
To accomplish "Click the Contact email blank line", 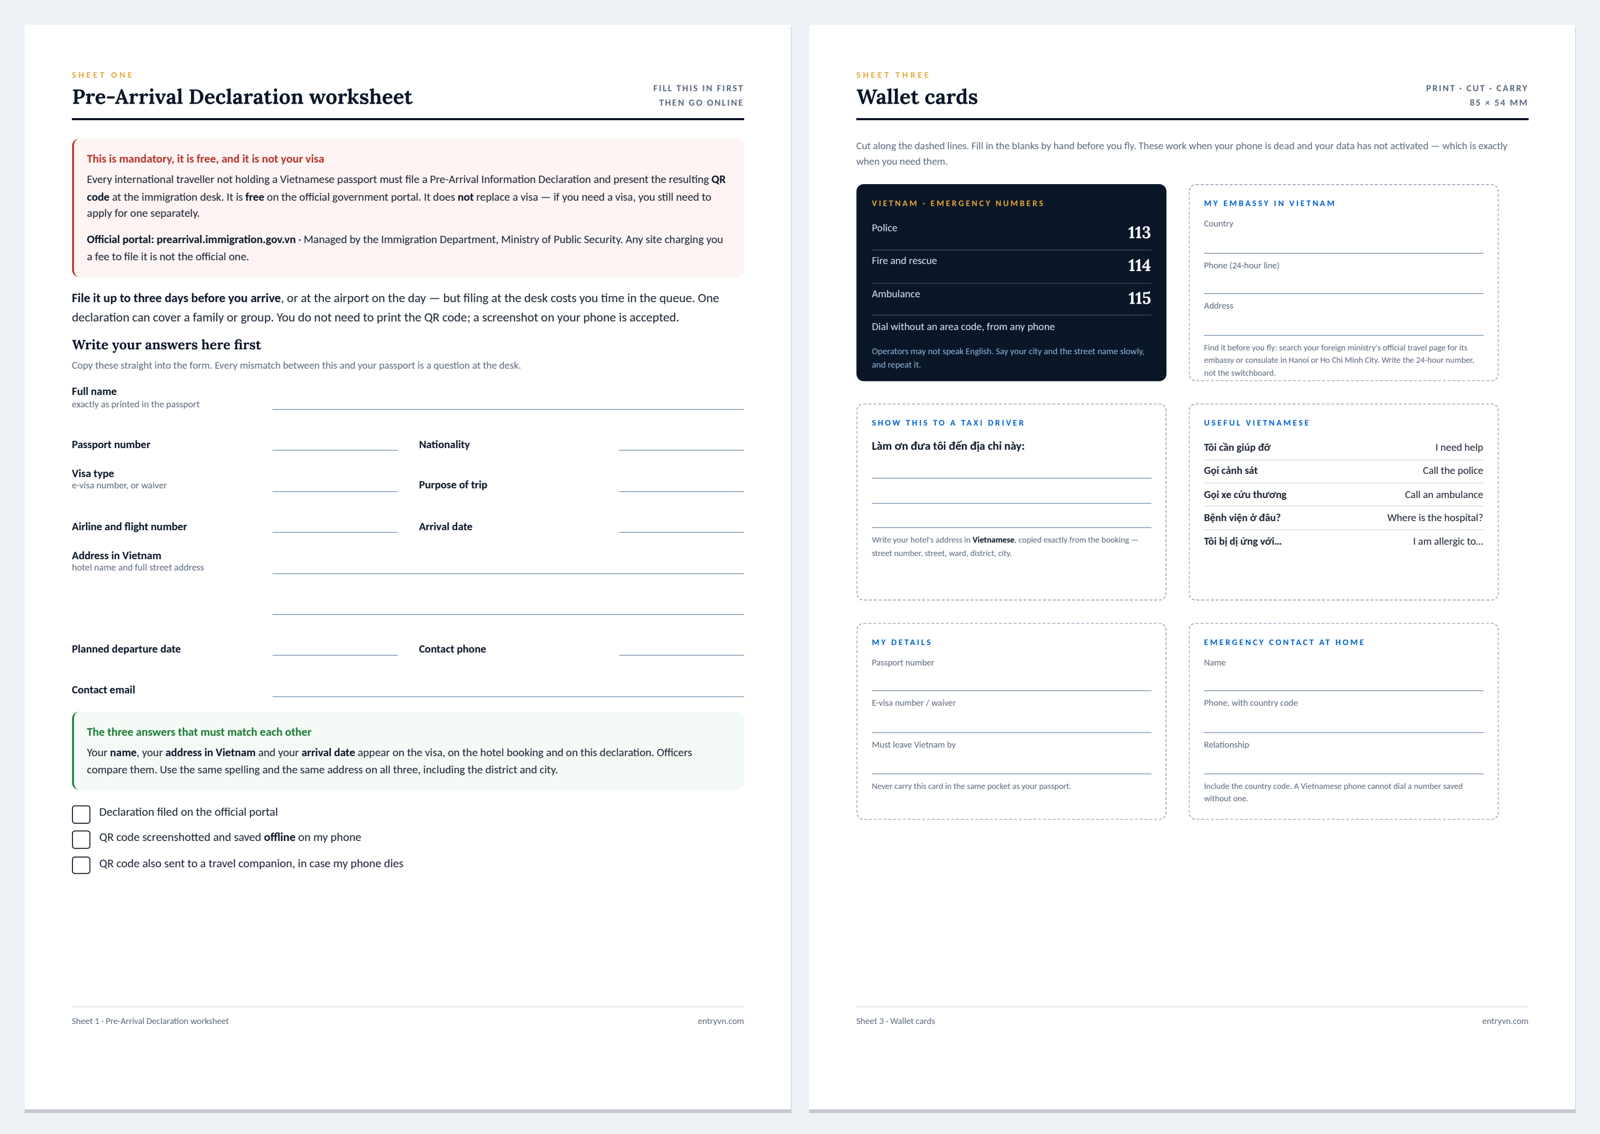I will coord(508,686).
